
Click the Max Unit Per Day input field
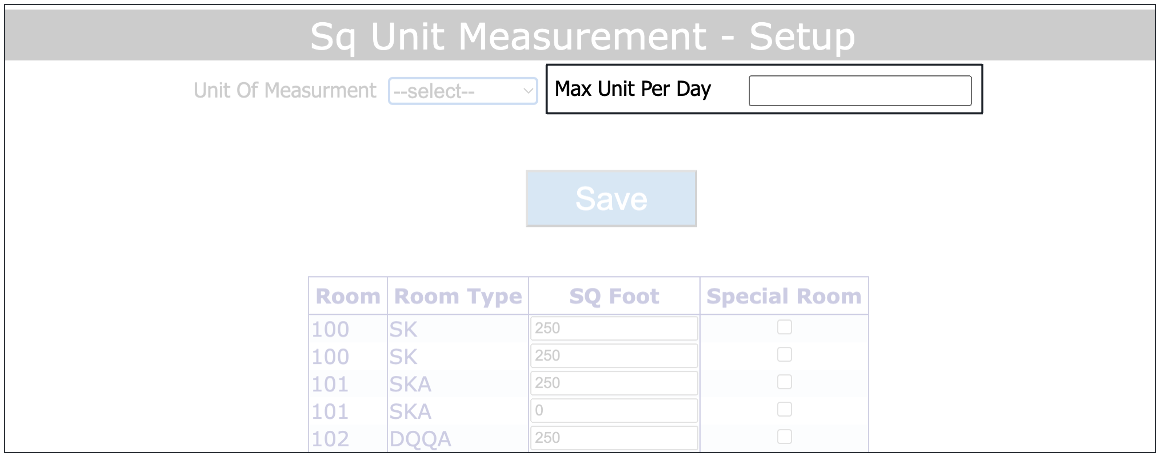click(860, 90)
